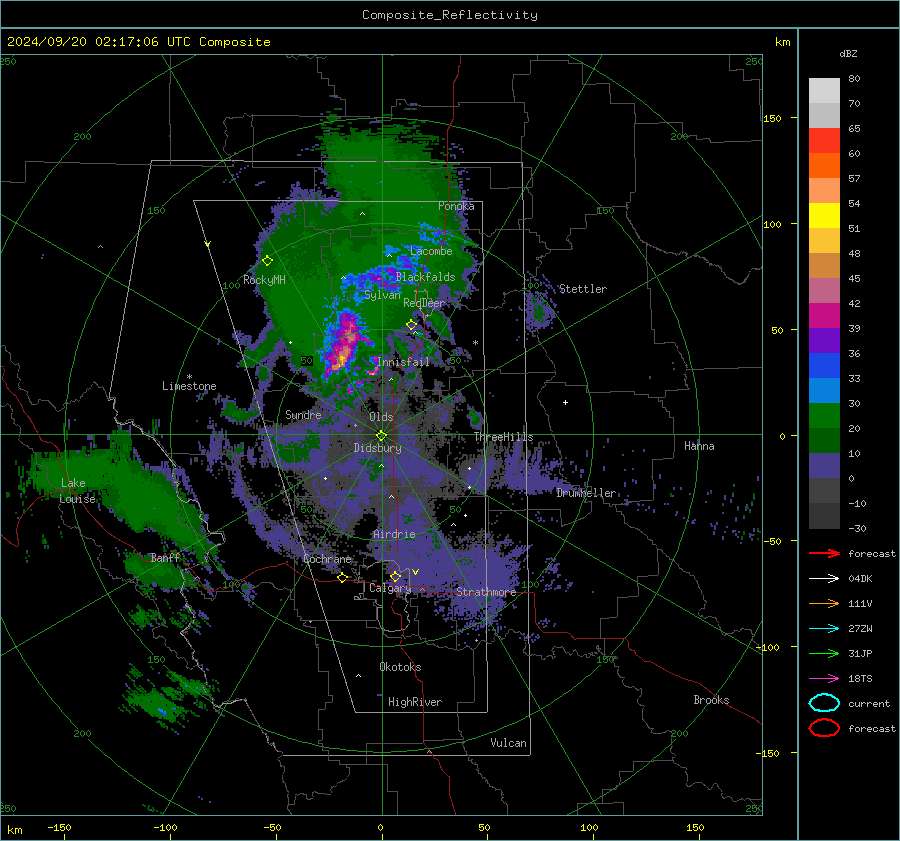
Task: Click the Hanna town label
Action: coord(699,446)
